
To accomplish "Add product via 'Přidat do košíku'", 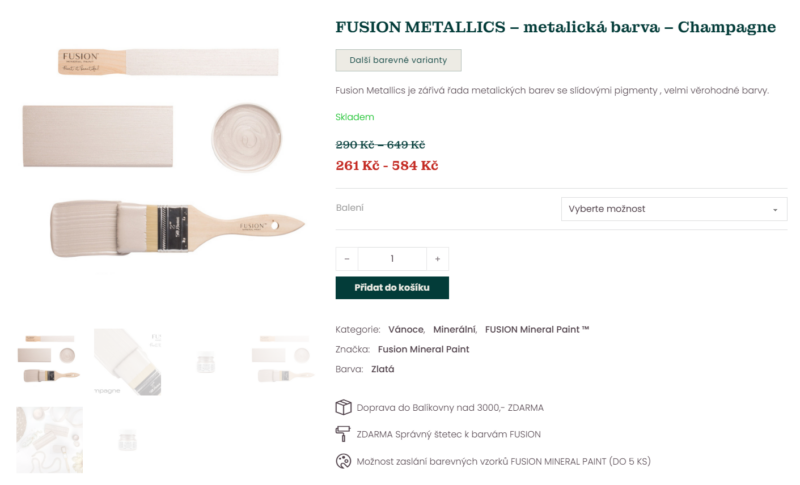I will click(x=392, y=288).
